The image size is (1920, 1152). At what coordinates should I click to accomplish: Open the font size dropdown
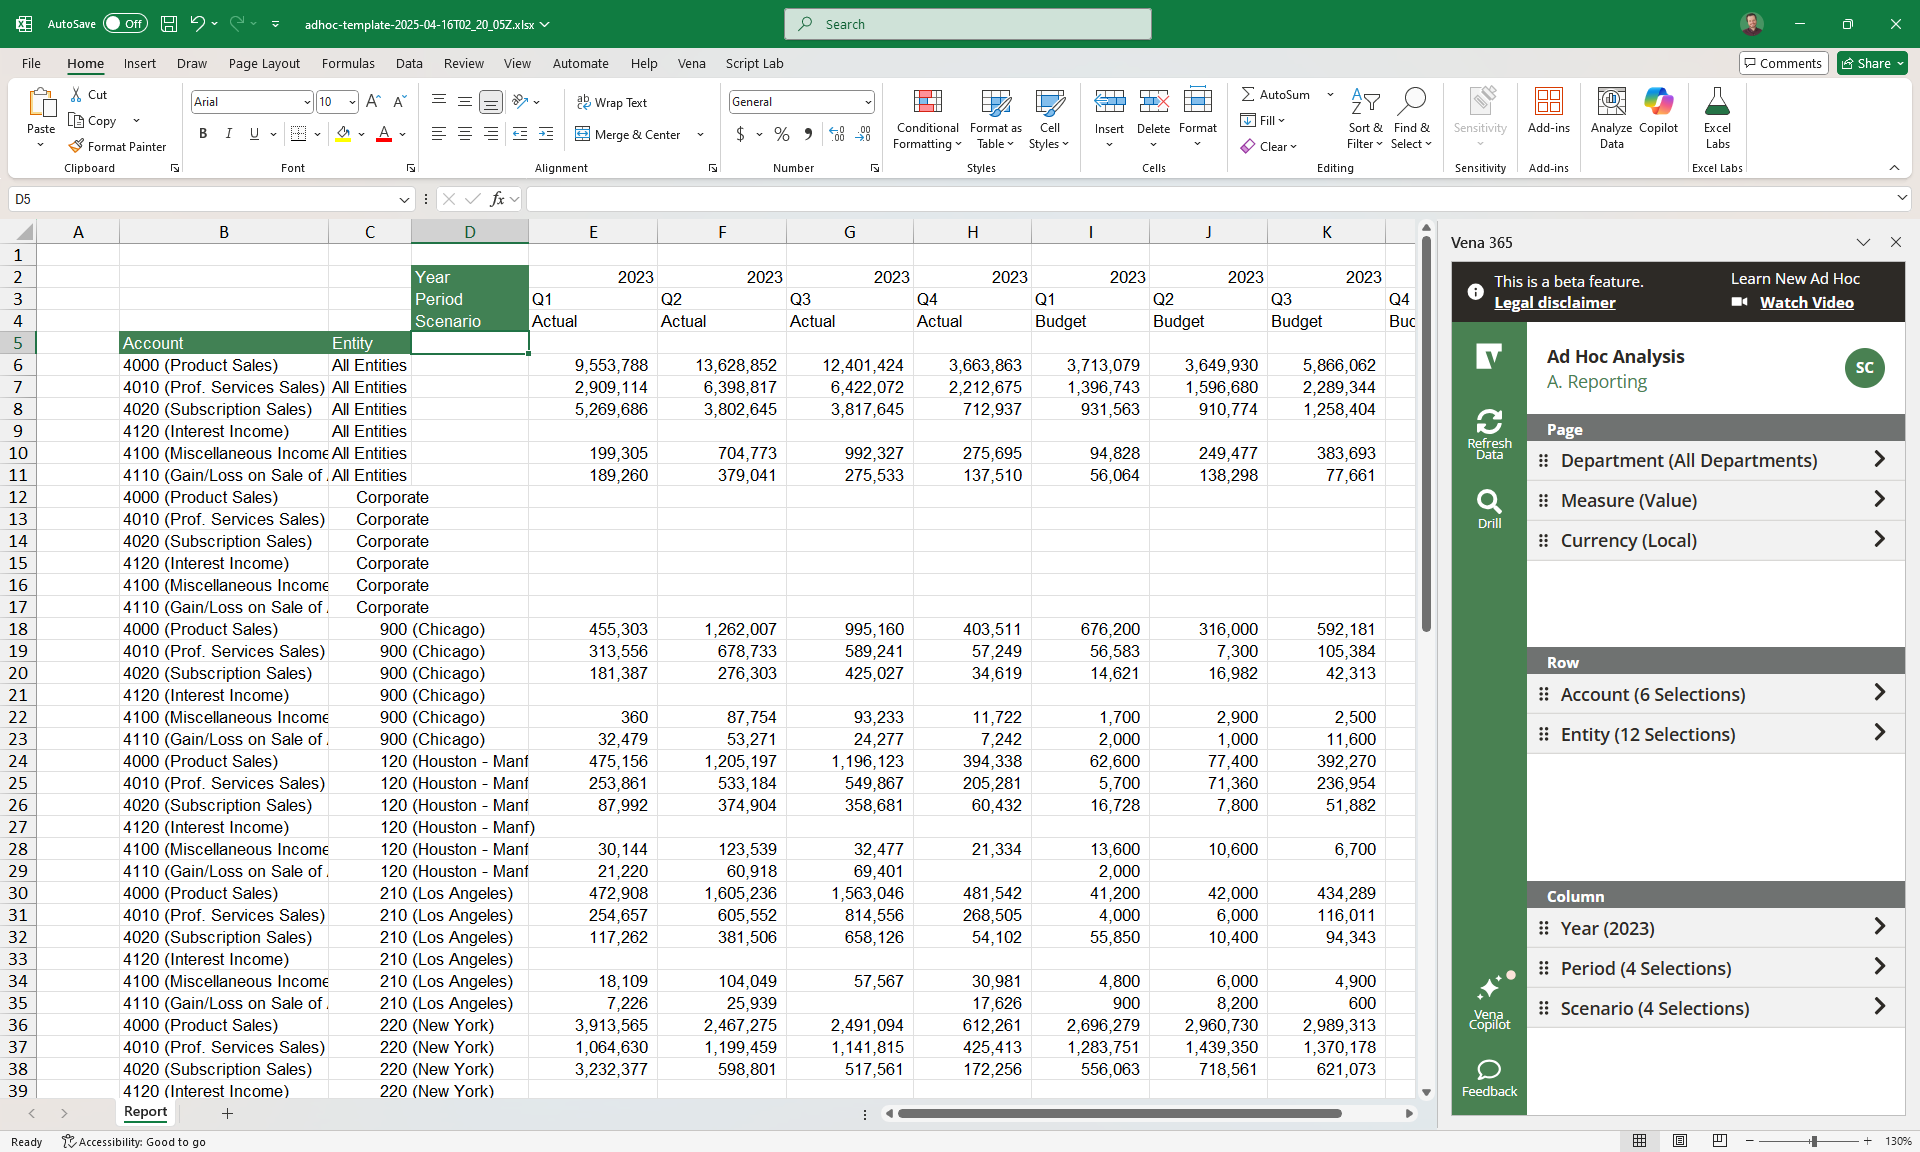coord(352,101)
